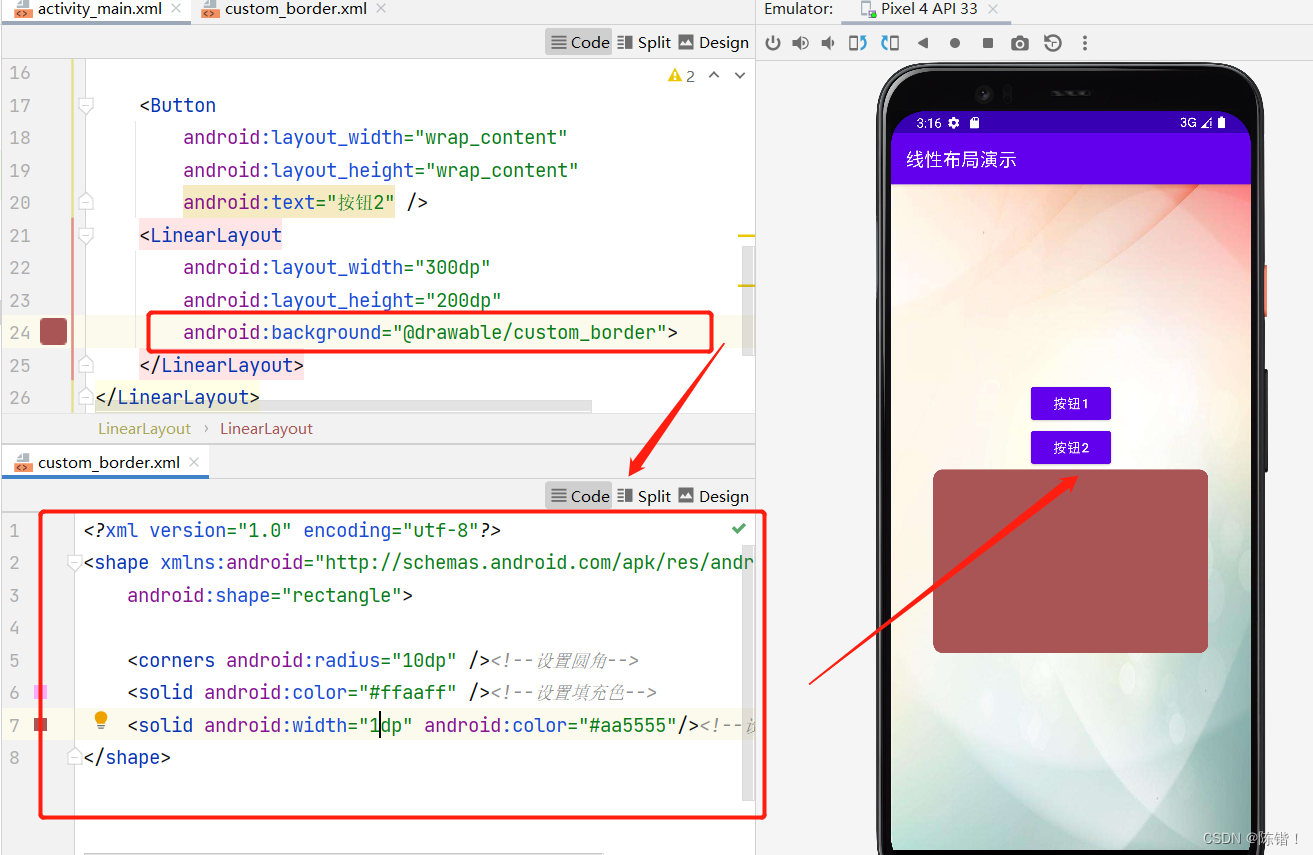Click the emulator volume down icon
This screenshot has height=855, width=1313.
(828, 43)
